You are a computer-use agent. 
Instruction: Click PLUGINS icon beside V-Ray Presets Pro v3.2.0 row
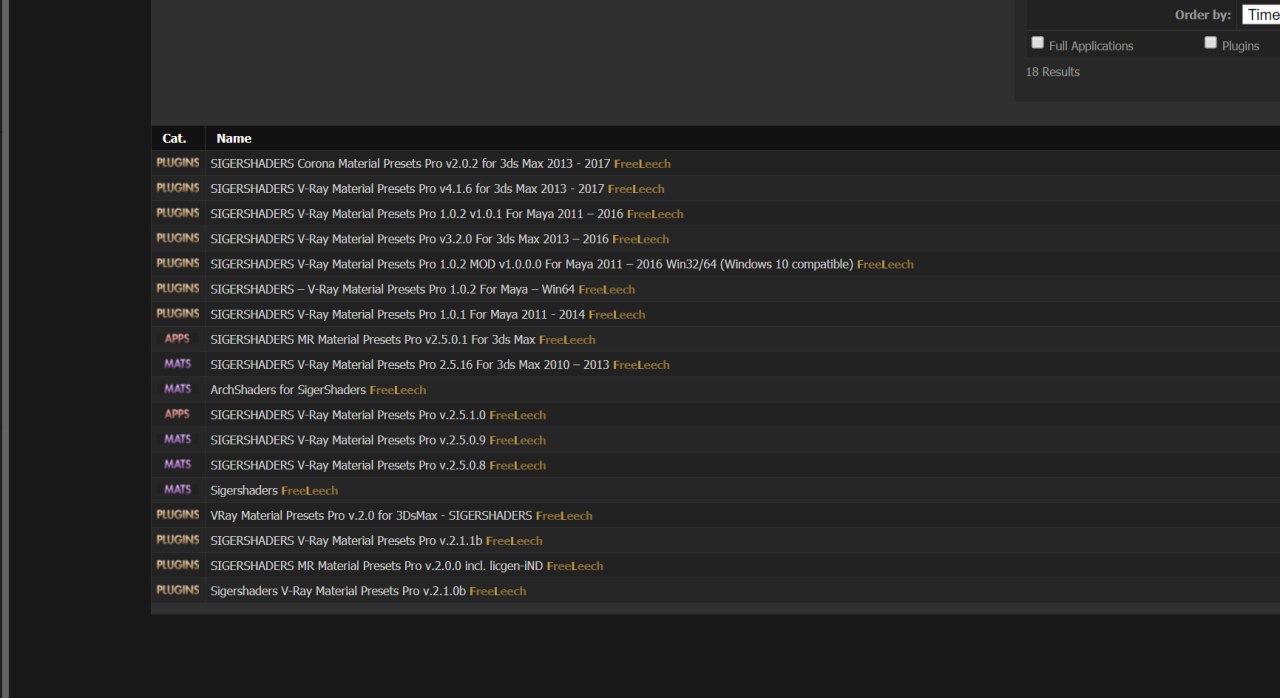coord(178,238)
